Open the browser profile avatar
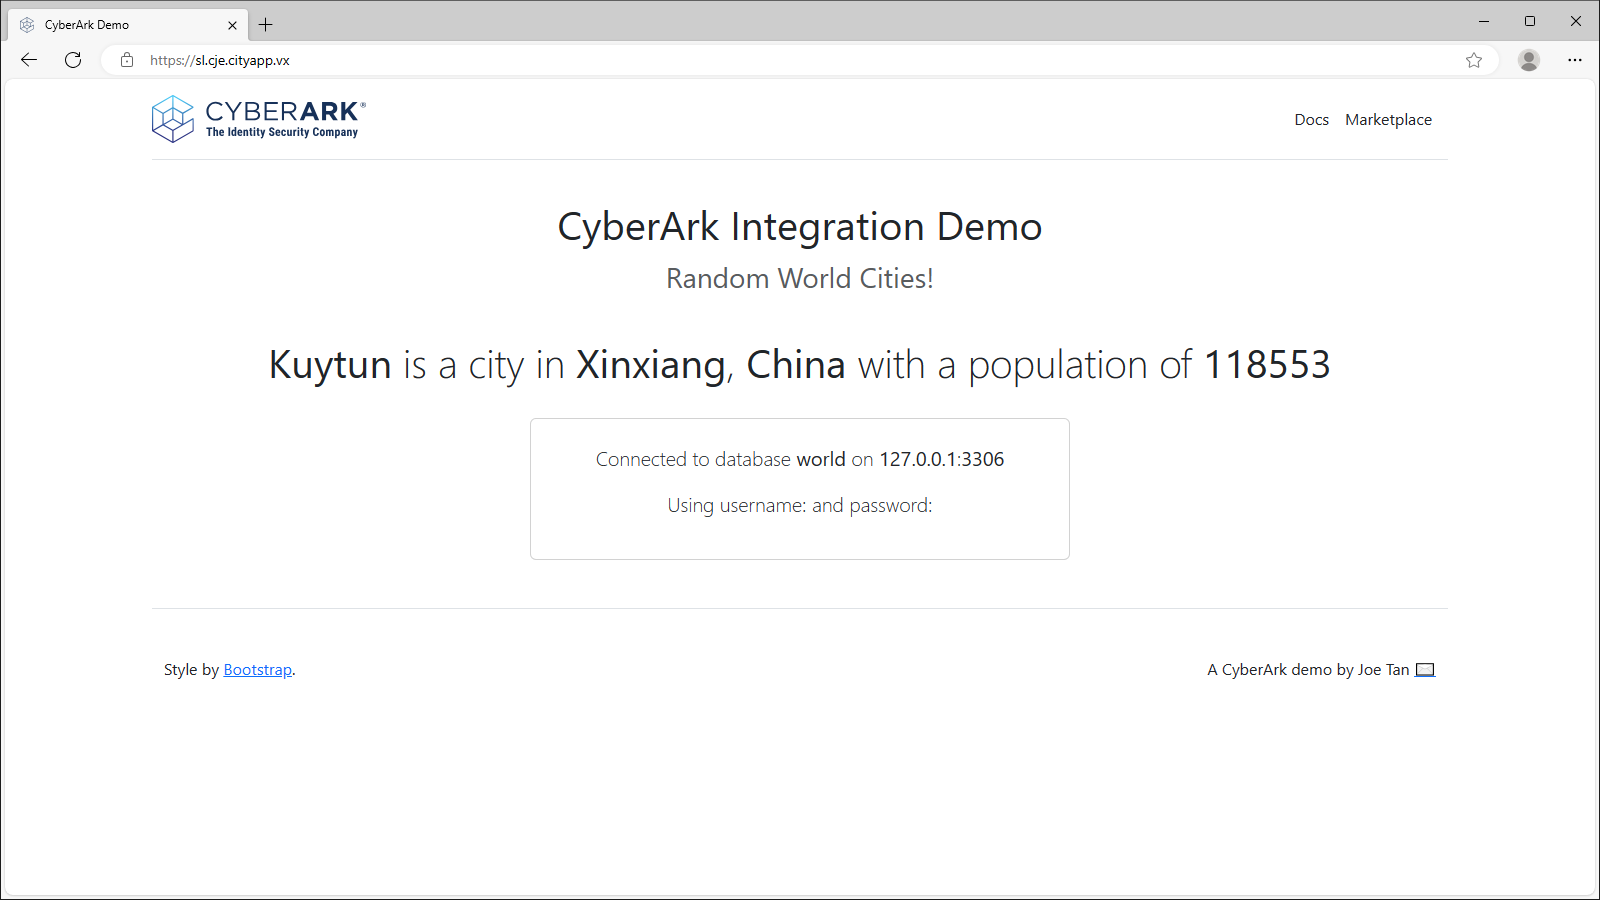The width and height of the screenshot is (1600, 900). pos(1528,60)
